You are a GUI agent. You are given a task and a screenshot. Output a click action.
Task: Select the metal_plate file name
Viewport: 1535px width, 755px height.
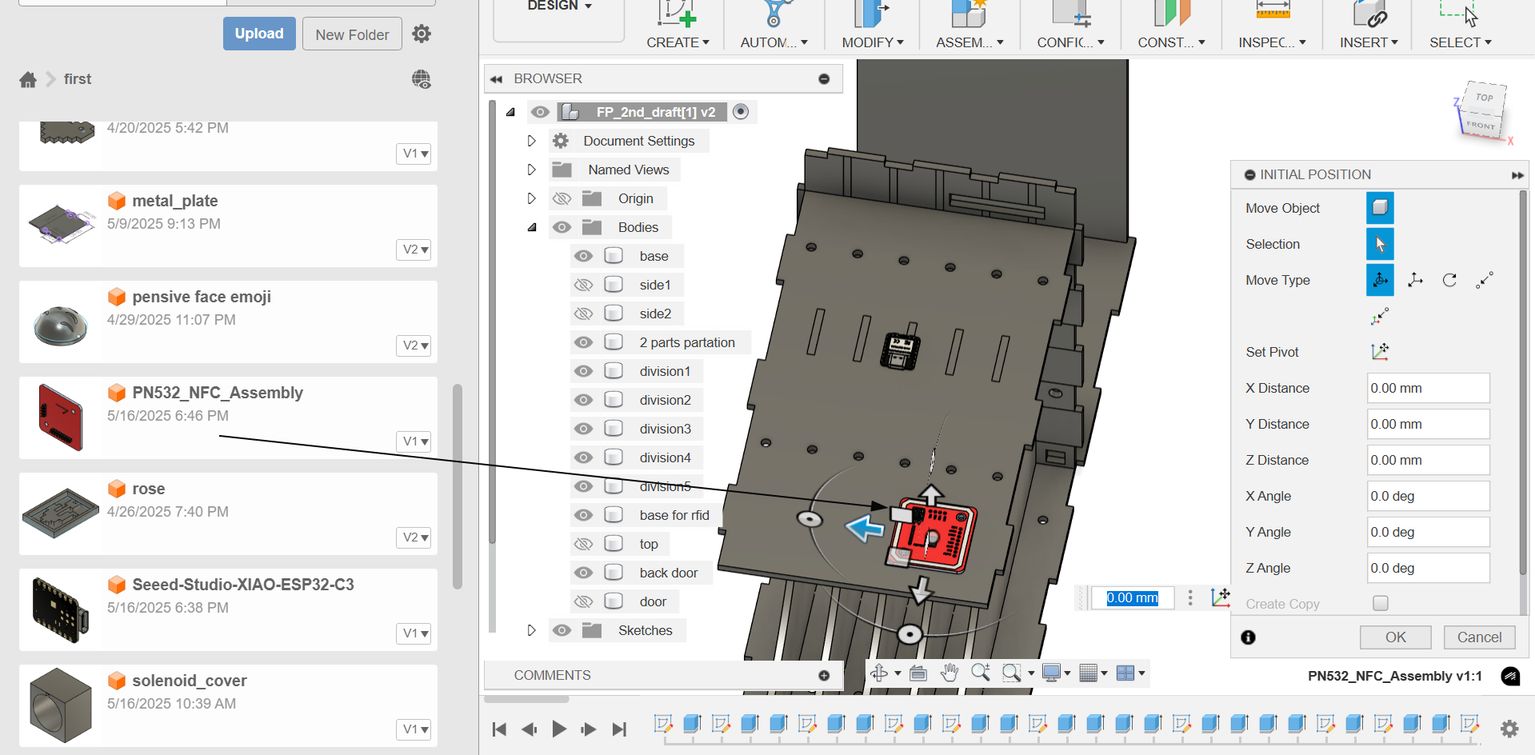[x=175, y=201]
